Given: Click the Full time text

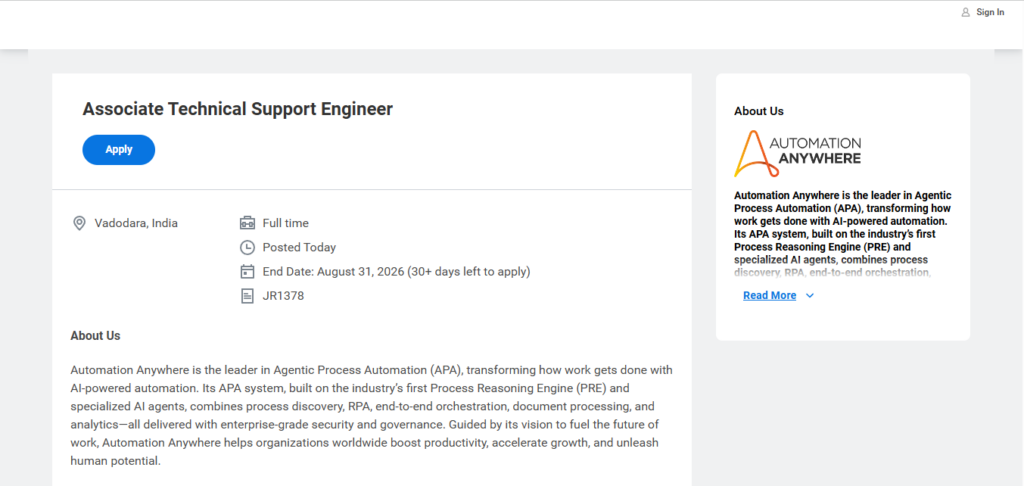Looking at the screenshot, I should pos(285,223).
